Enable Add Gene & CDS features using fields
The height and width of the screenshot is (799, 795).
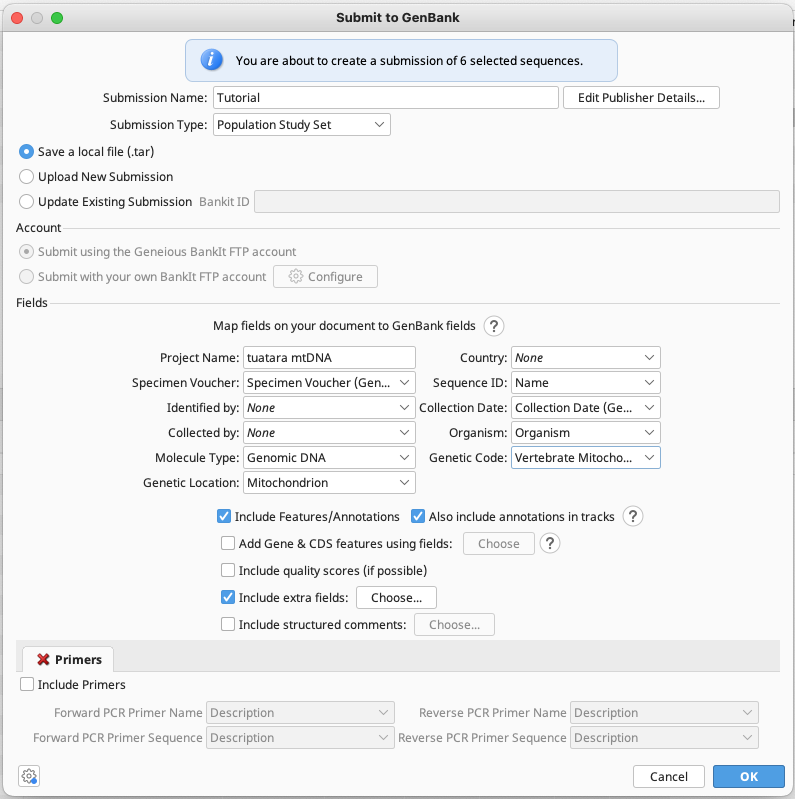[228, 544]
